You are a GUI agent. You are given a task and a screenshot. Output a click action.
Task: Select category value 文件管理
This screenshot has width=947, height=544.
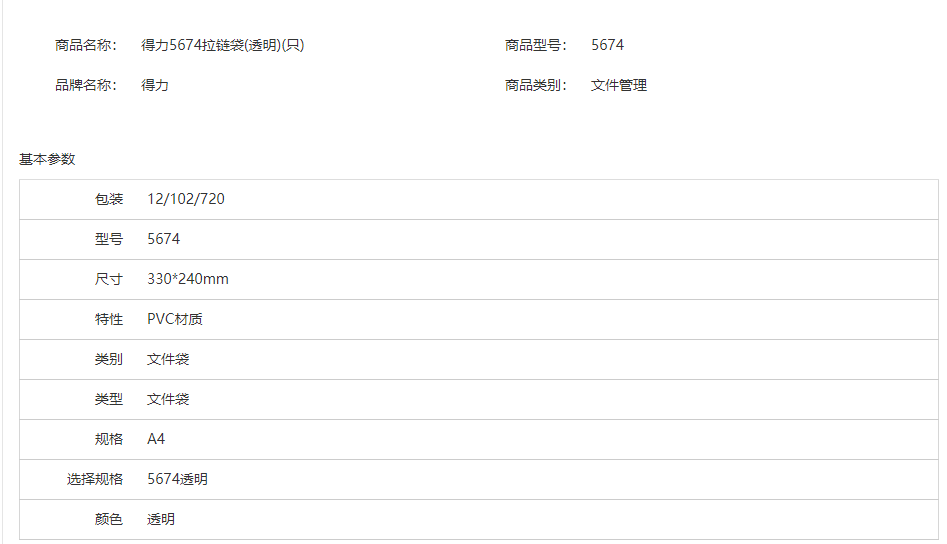619,85
